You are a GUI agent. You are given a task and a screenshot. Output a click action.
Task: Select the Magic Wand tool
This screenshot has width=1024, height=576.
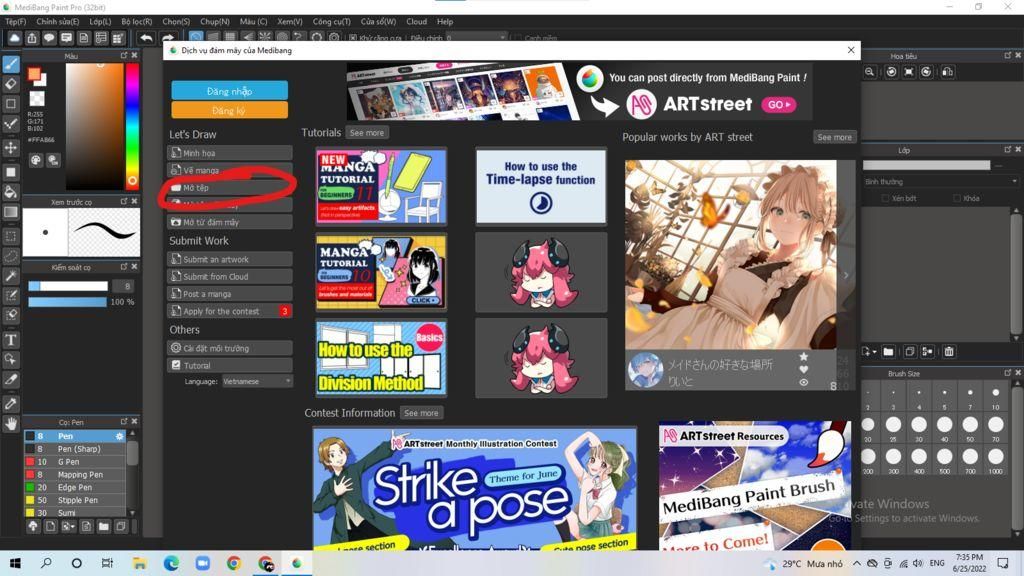pyautogui.click(x=11, y=276)
